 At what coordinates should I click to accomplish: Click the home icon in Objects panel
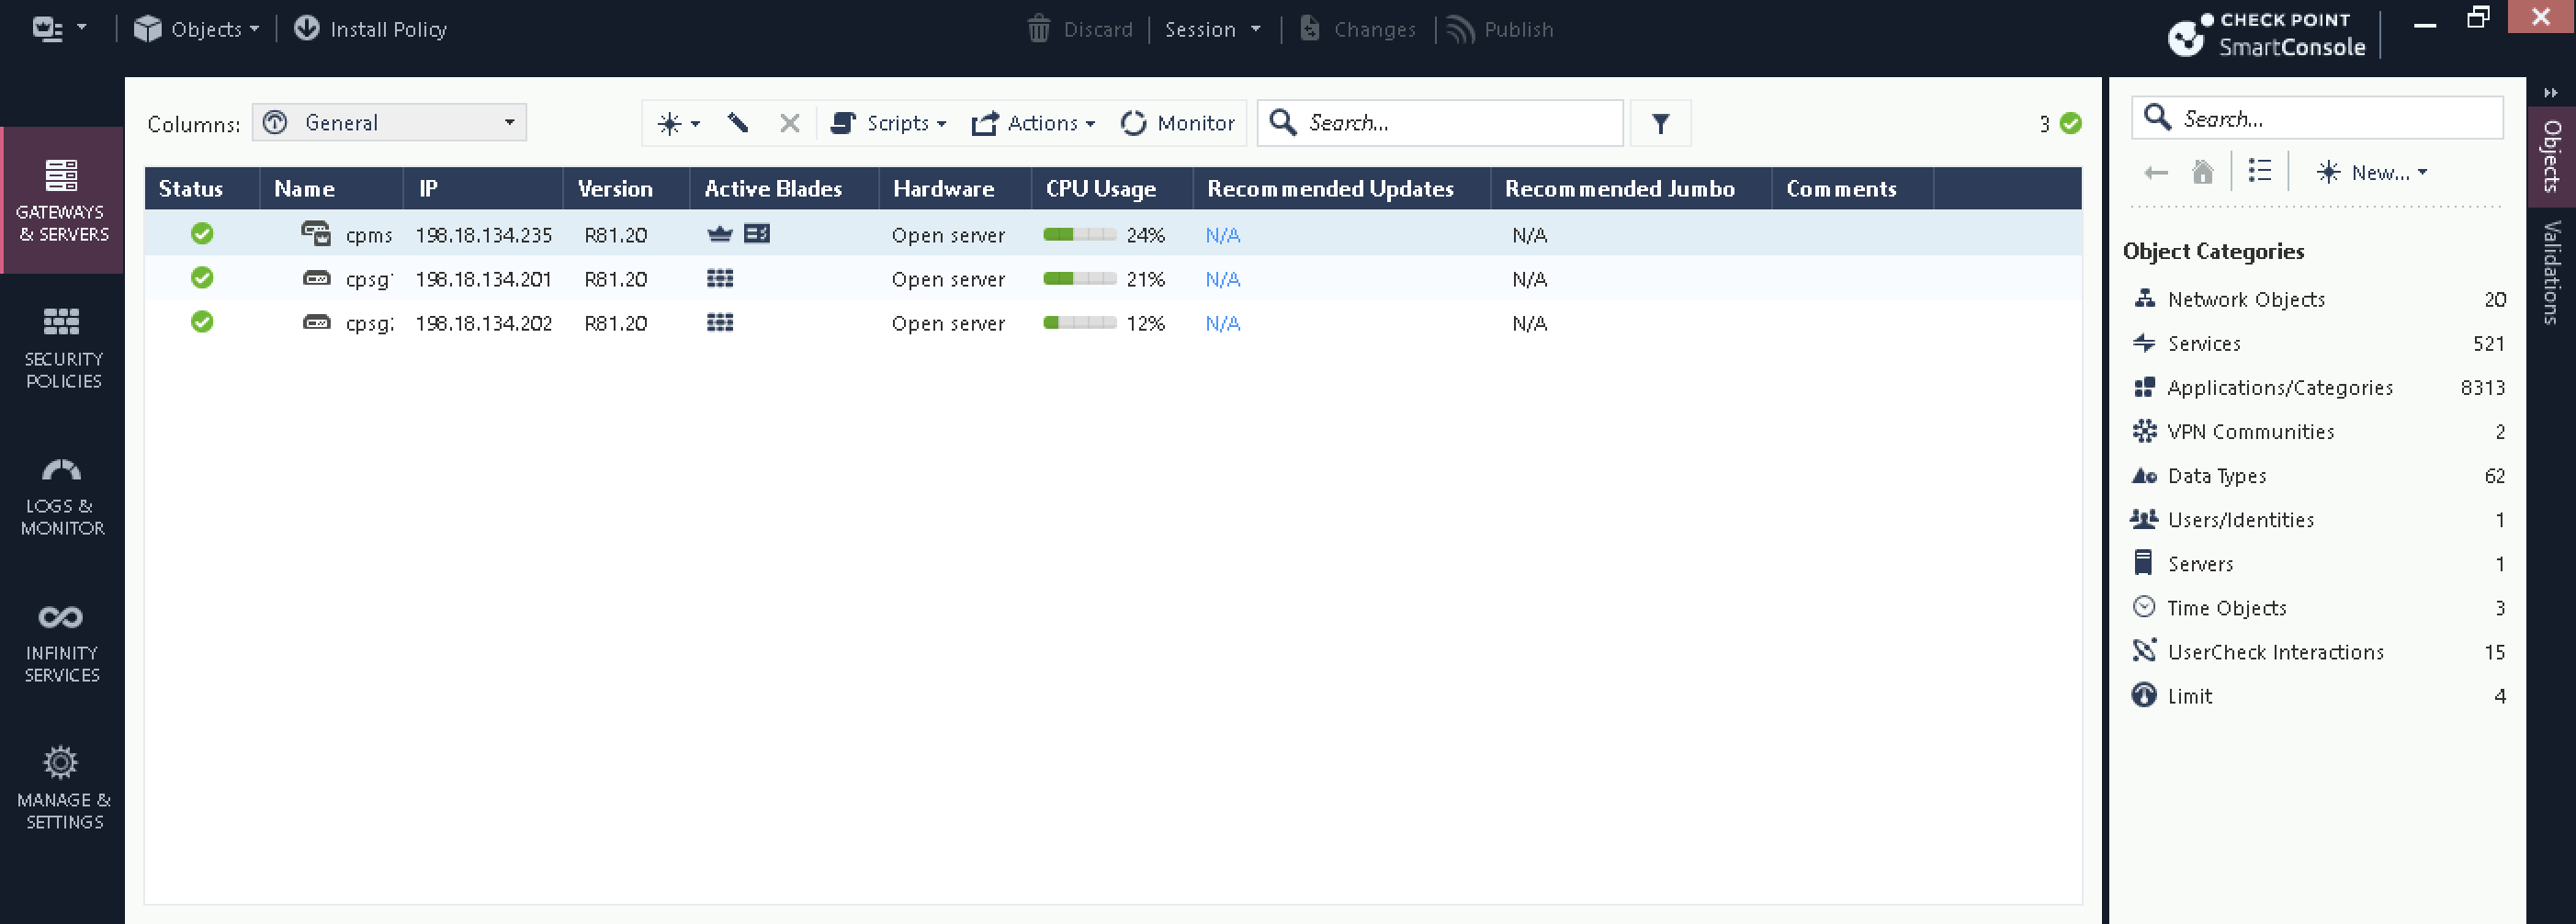[2202, 172]
